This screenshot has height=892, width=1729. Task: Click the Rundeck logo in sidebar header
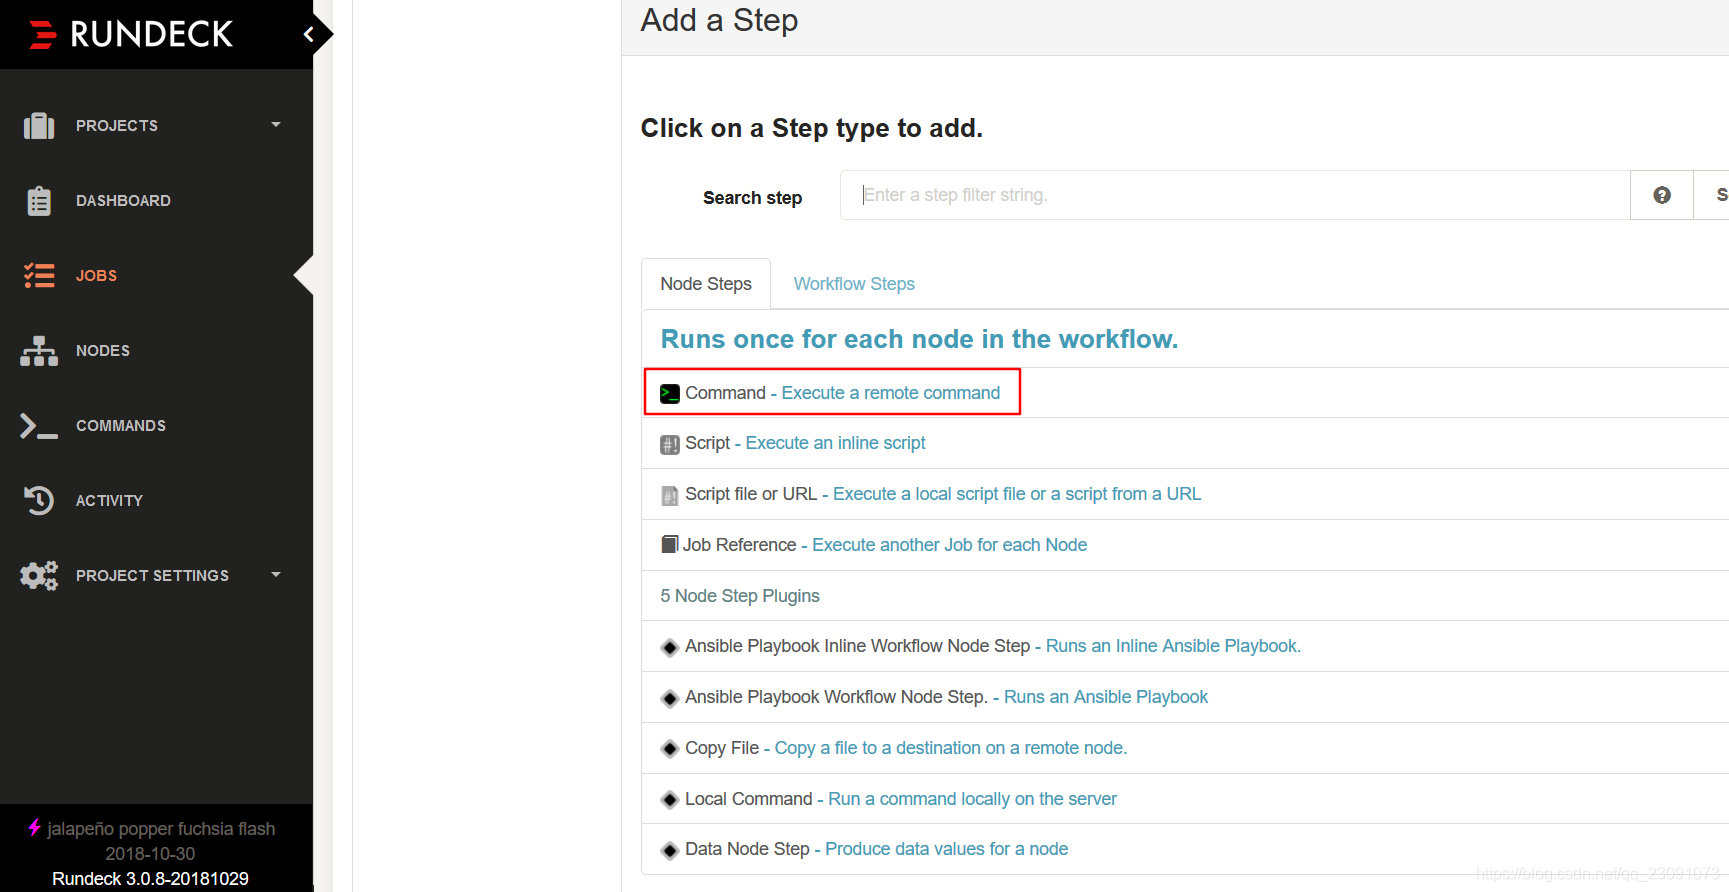pos(131,34)
